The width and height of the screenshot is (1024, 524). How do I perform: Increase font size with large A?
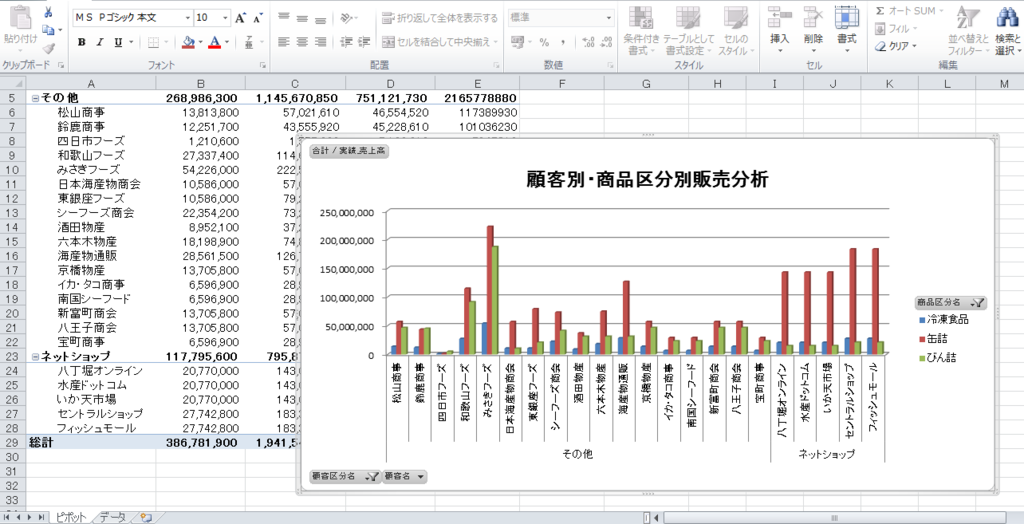coord(241,18)
